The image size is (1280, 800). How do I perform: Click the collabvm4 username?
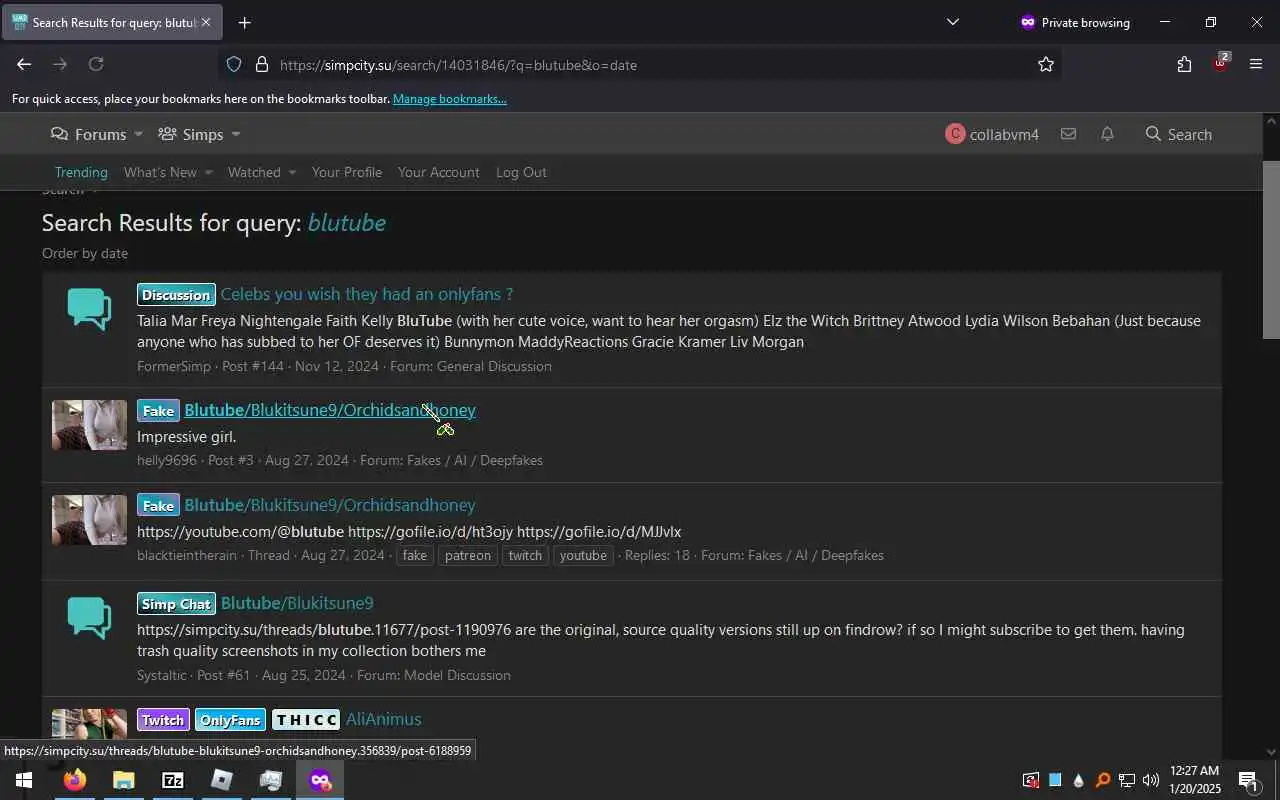click(x=1004, y=134)
